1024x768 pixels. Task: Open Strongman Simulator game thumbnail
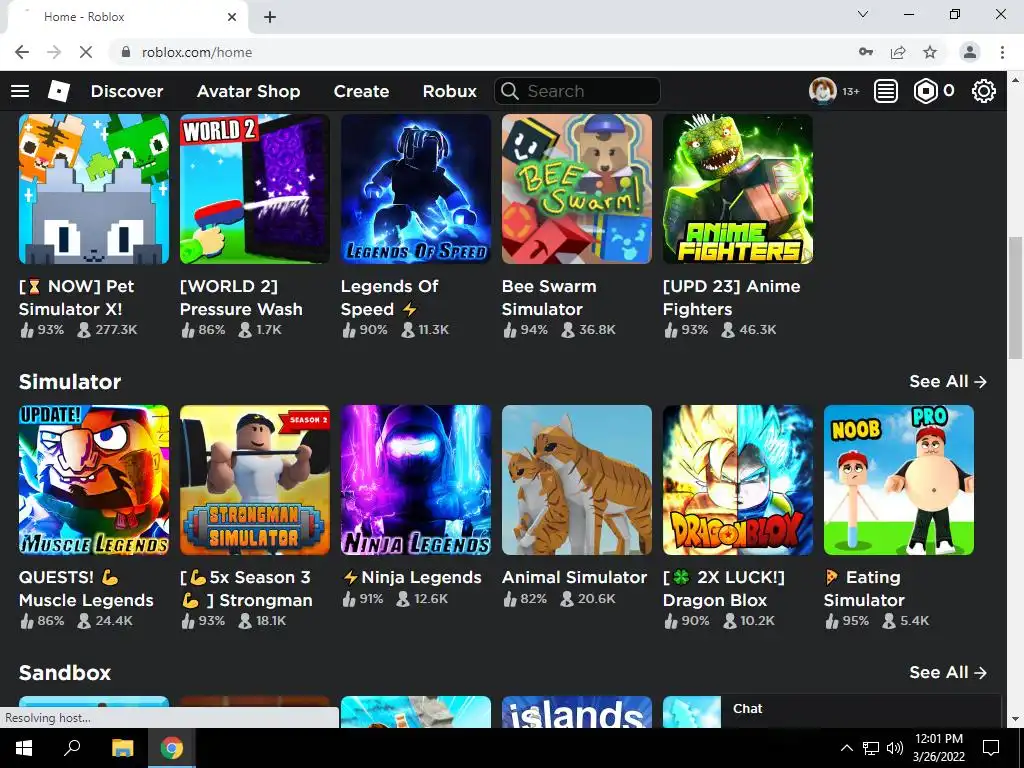[255, 480]
